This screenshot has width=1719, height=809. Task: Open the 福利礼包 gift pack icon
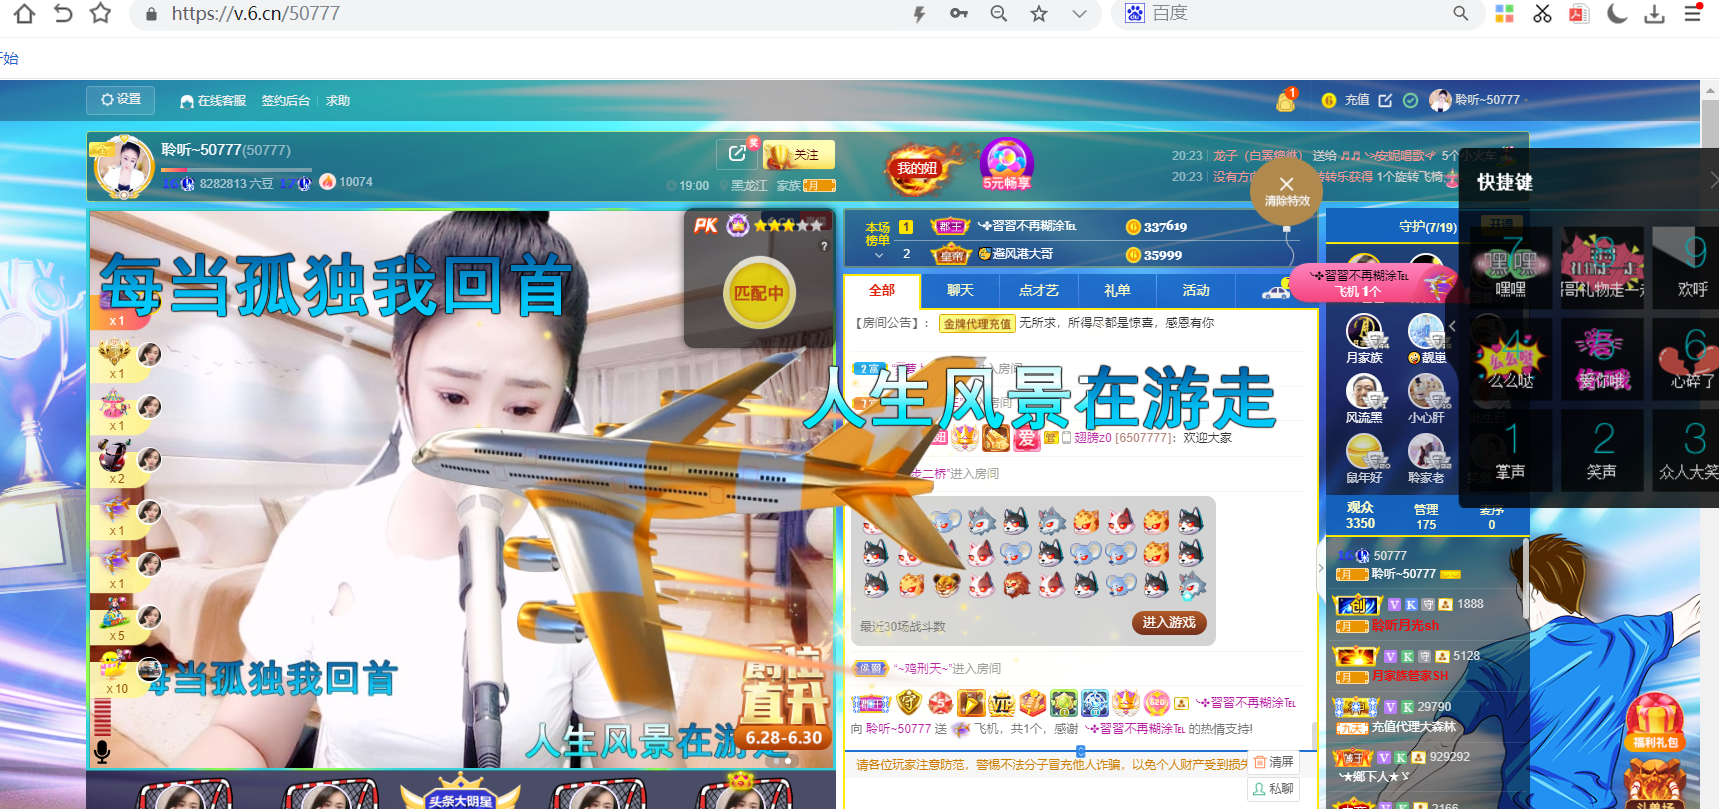(1655, 721)
